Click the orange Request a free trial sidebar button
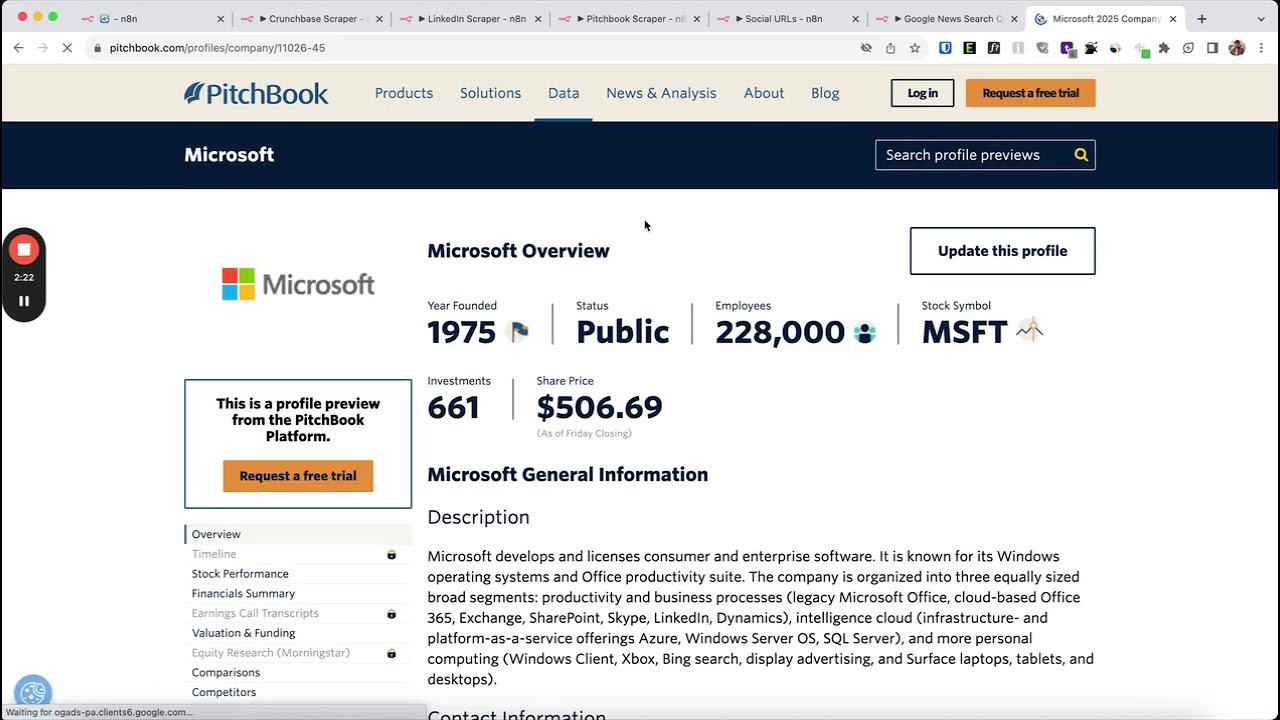1280x720 pixels. [298, 476]
